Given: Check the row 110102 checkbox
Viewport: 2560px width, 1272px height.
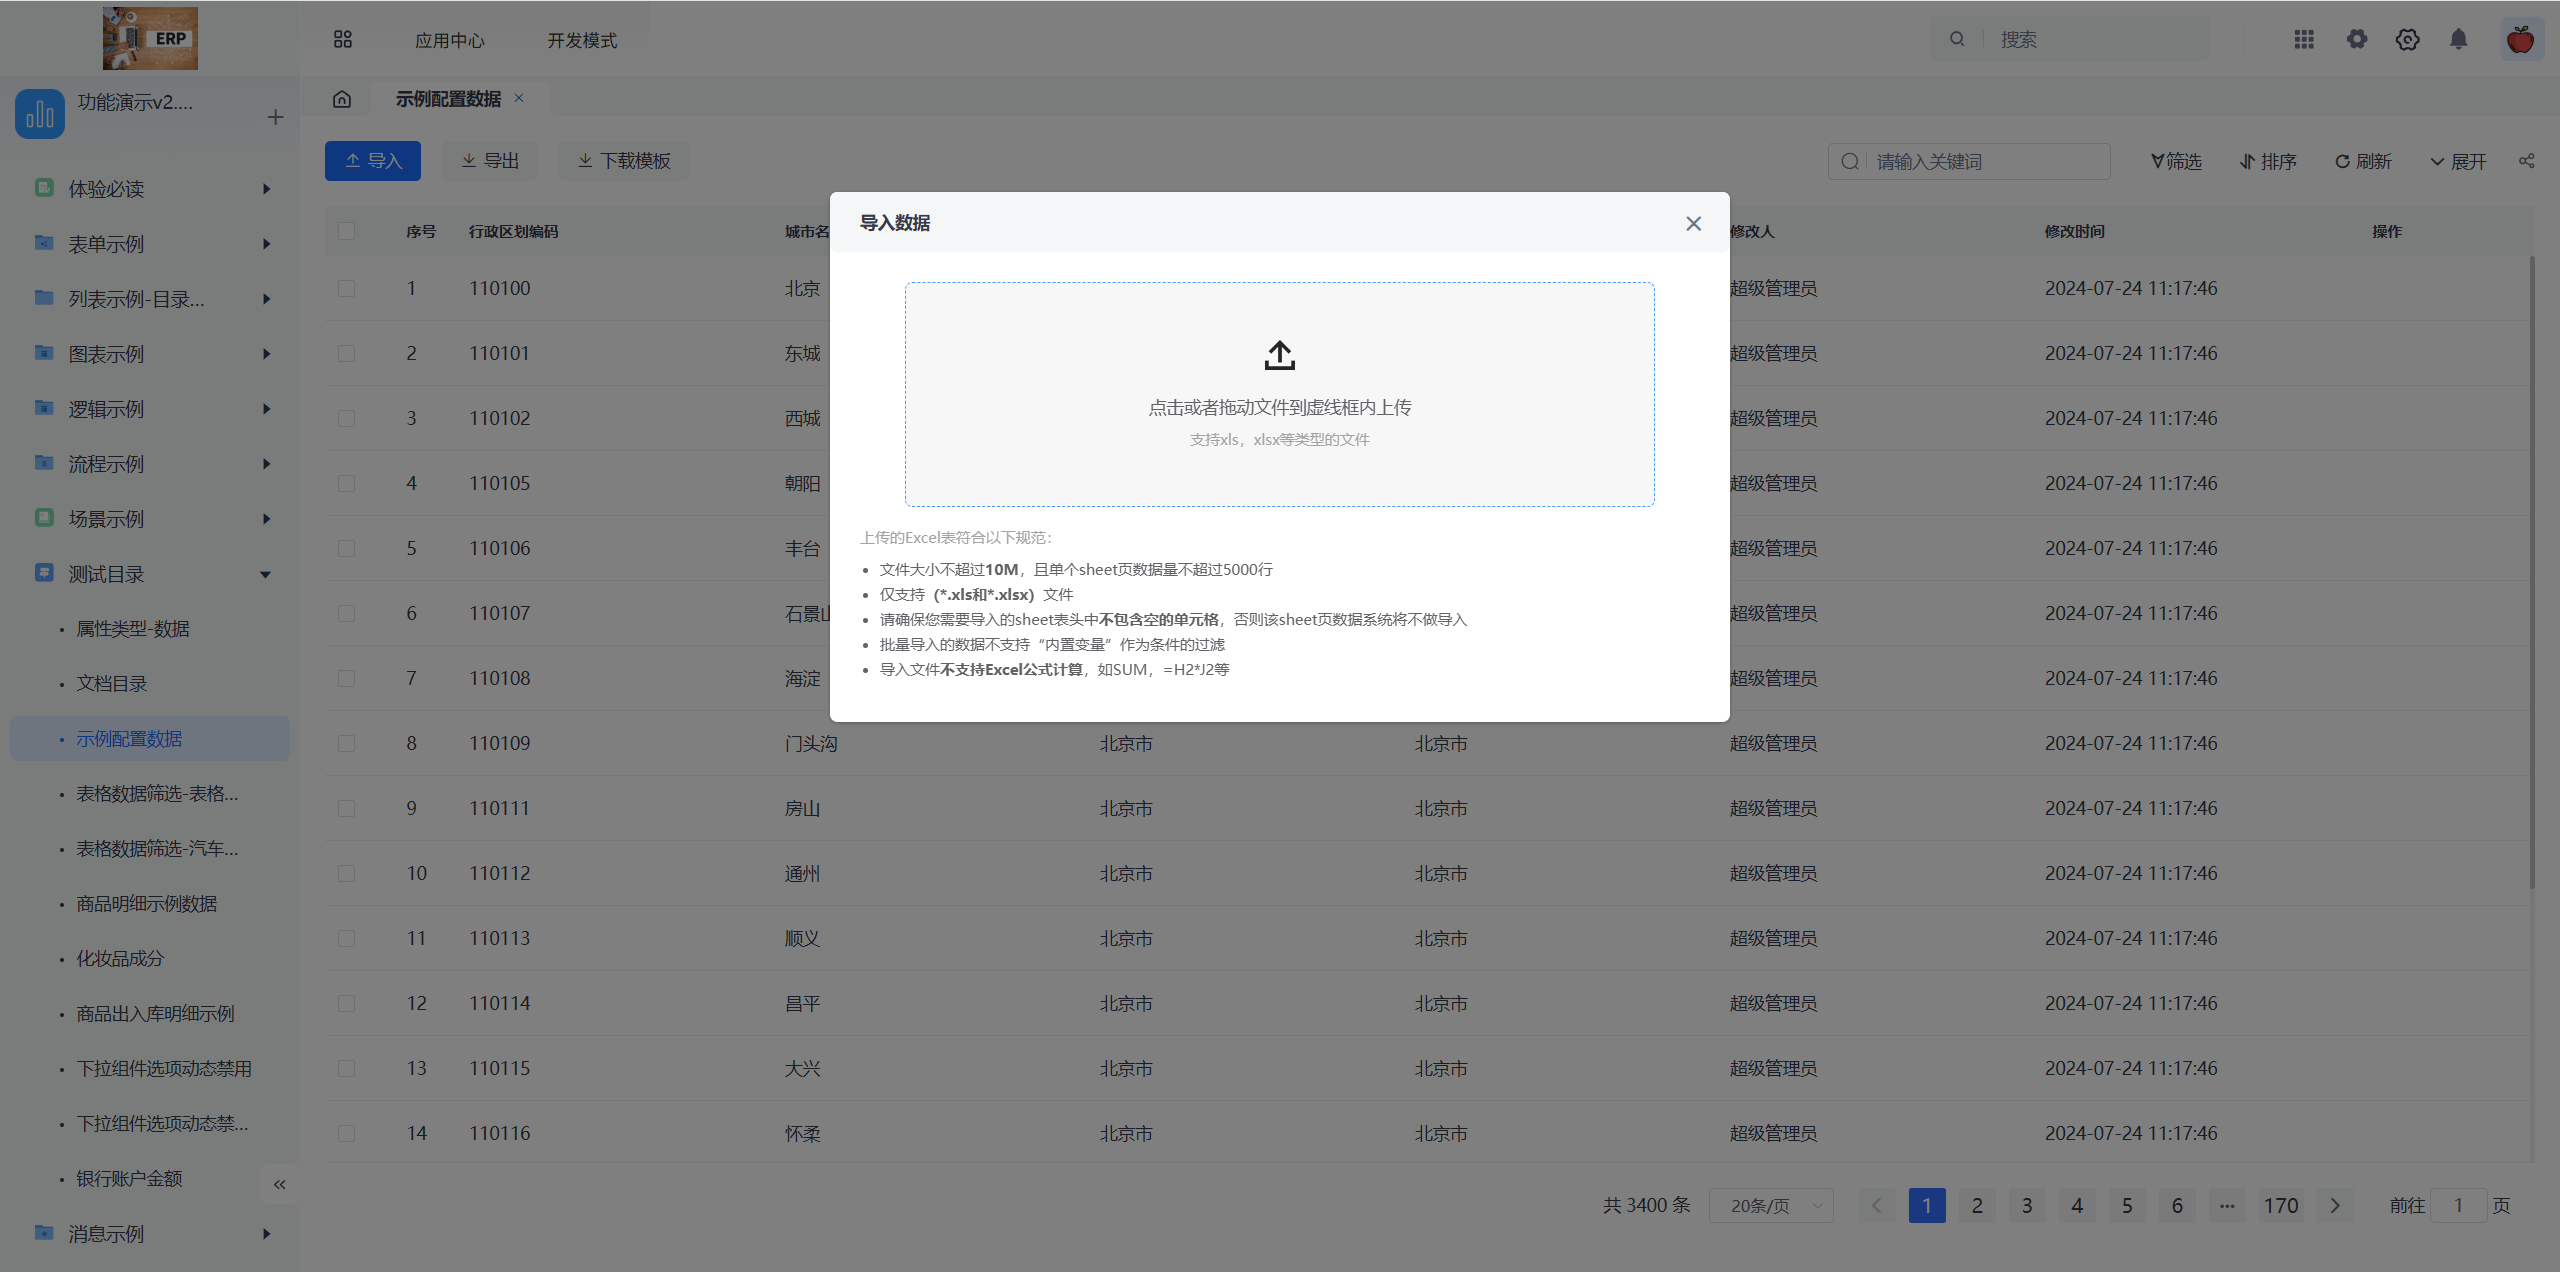Looking at the screenshot, I should pyautogui.click(x=347, y=418).
